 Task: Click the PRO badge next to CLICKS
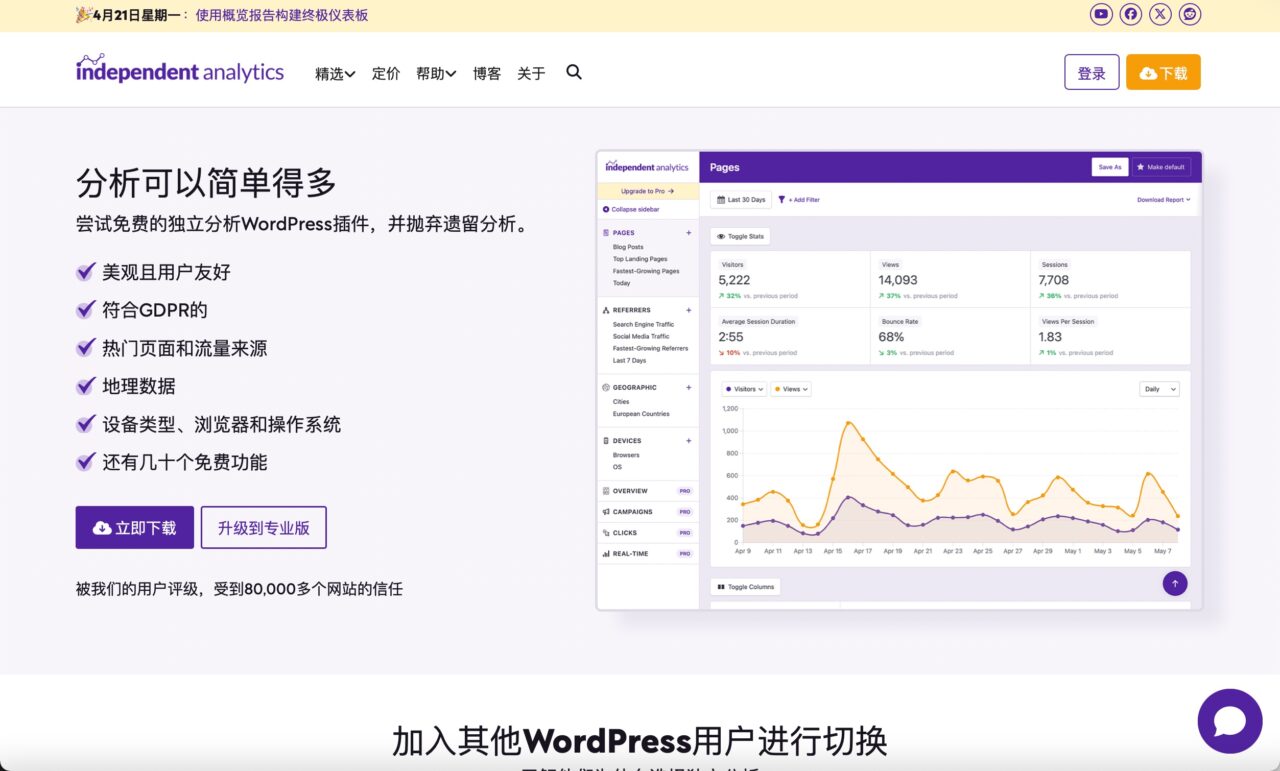(x=685, y=533)
